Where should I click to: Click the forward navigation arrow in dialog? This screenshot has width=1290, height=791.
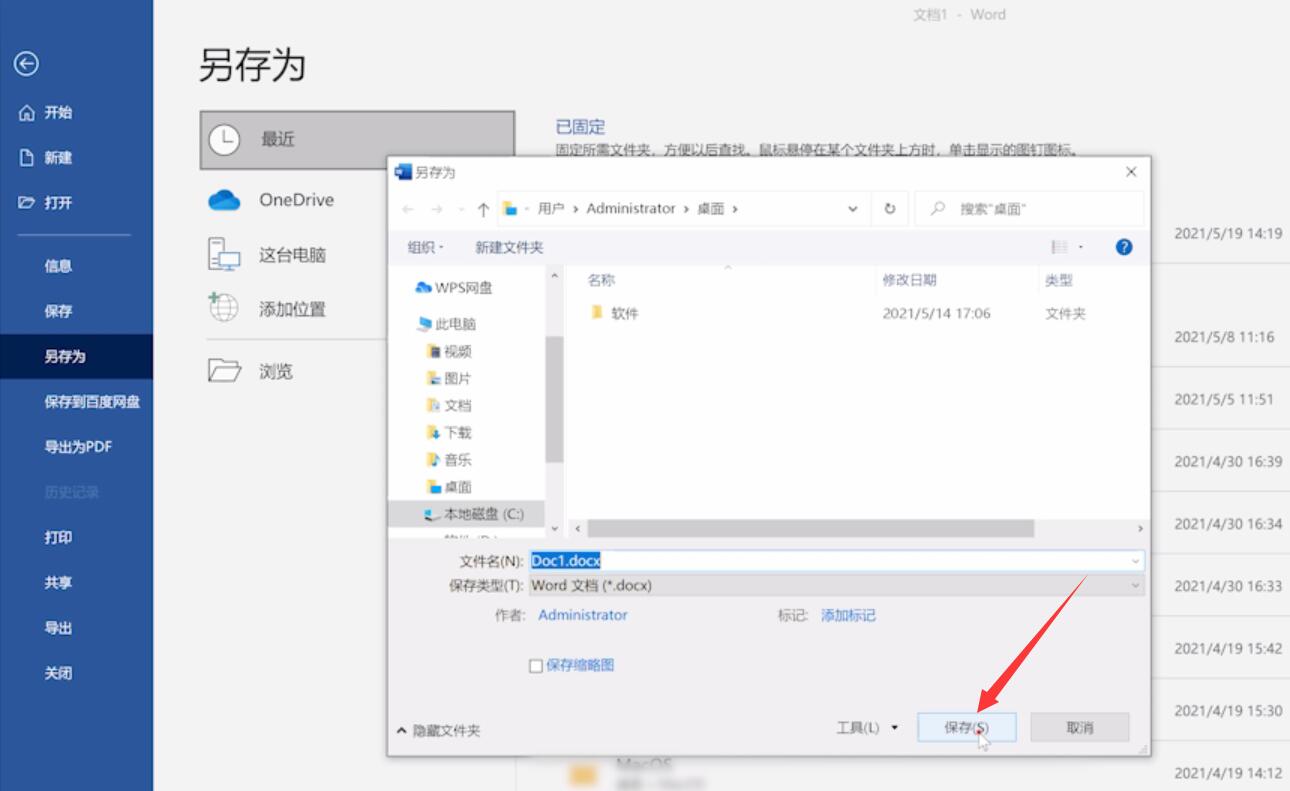pyautogui.click(x=437, y=209)
